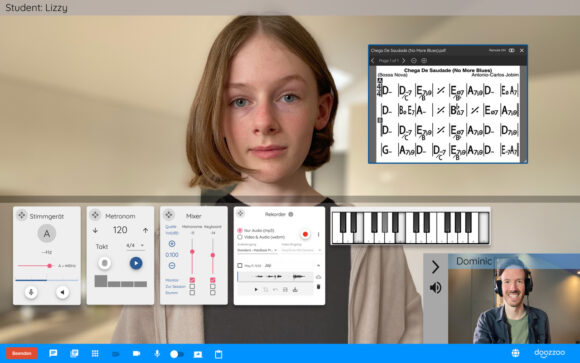Open the media library icon in toolbar
This screenshot has width=580, height=363.
(x=74, y=354)
